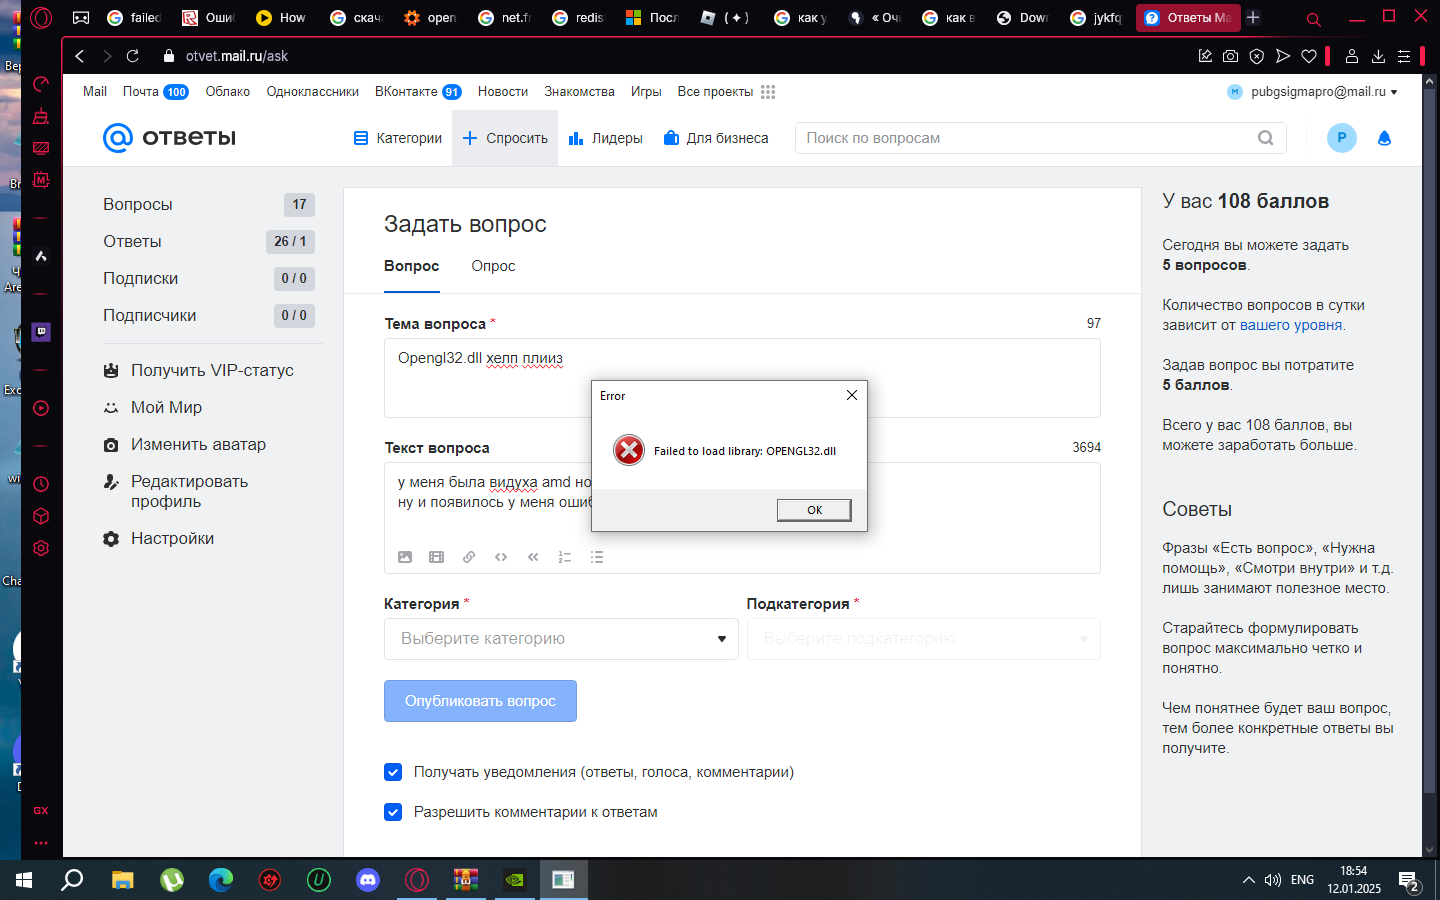Close the Error dialog with X
1440x900 pixels.
point(852,395)
